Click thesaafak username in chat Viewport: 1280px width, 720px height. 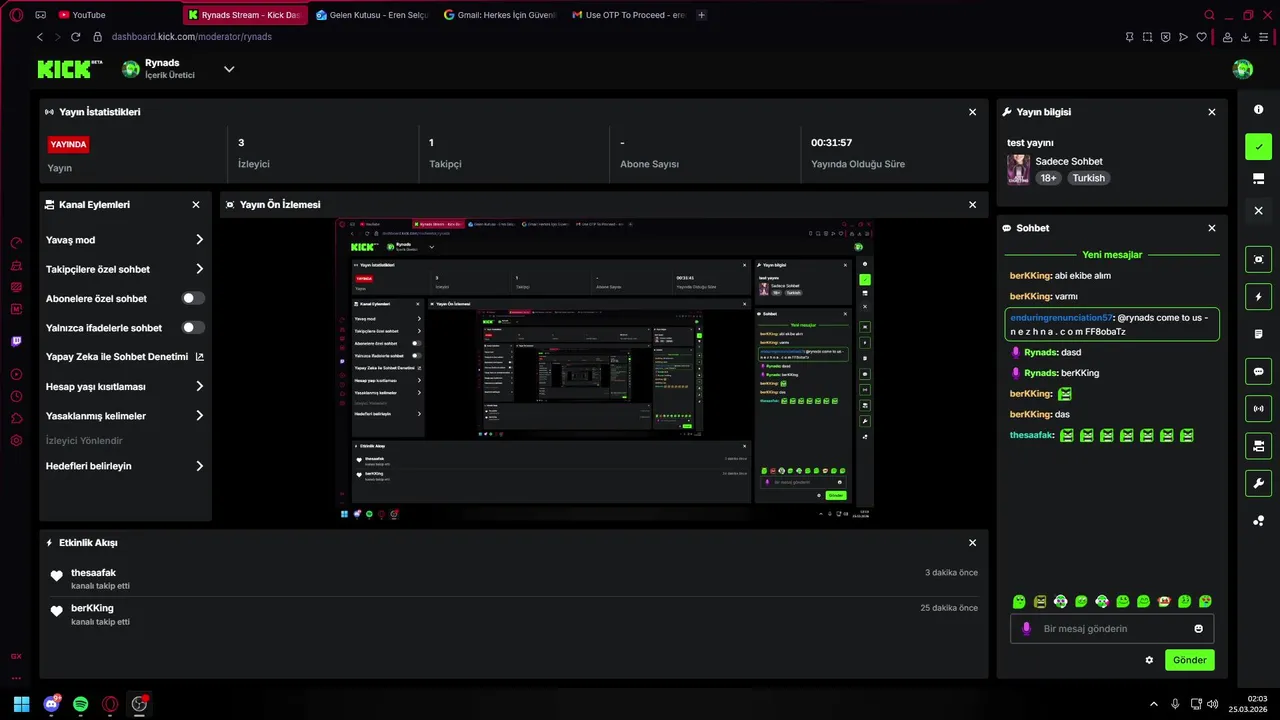click(1032, 435)
